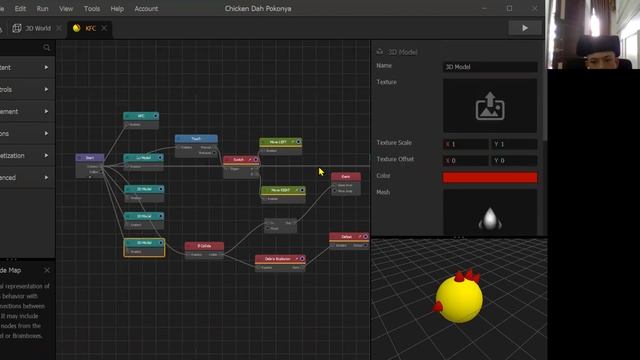Click the texture upload image icon
The image size is (640, 360).
click(490, 106)
